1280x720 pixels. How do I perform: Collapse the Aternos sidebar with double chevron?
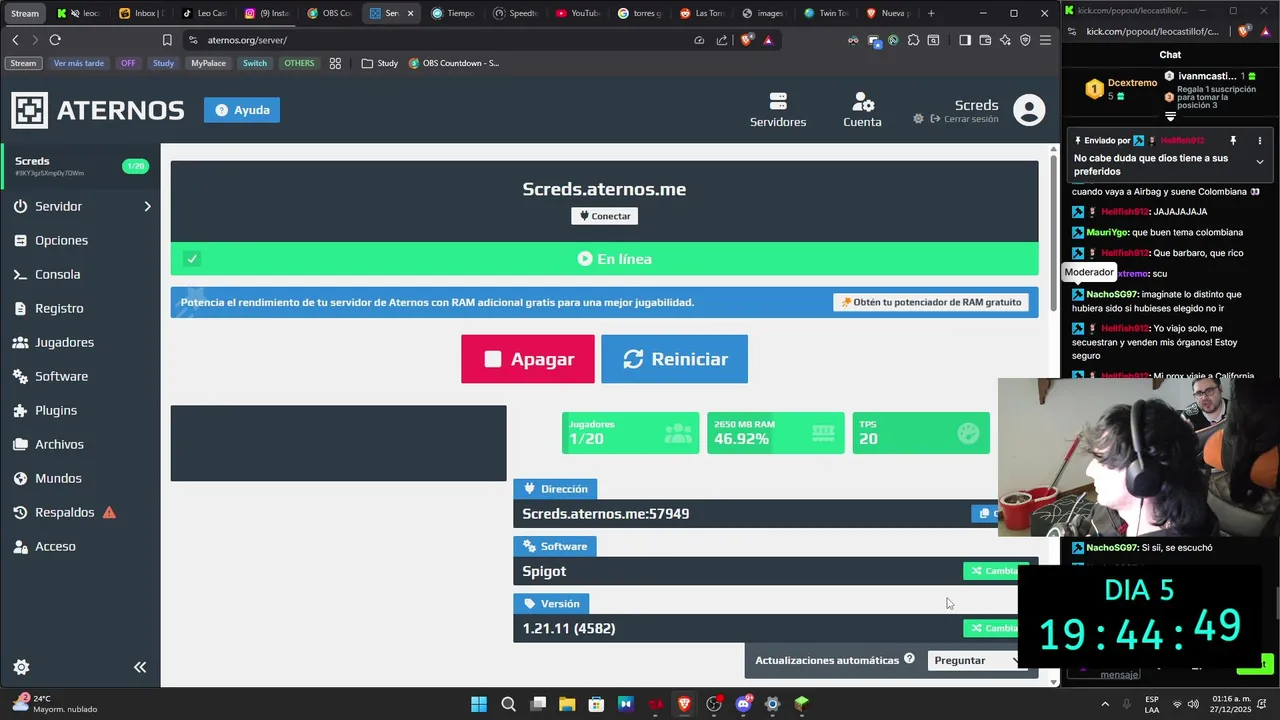(140, 667)
